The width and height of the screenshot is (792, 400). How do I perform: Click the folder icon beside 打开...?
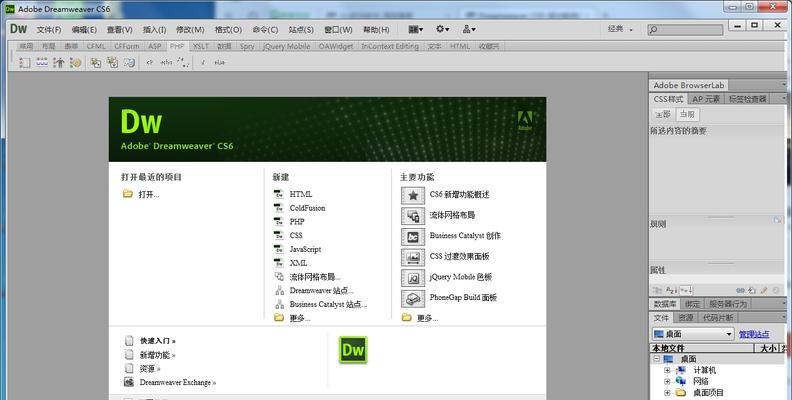128,194
